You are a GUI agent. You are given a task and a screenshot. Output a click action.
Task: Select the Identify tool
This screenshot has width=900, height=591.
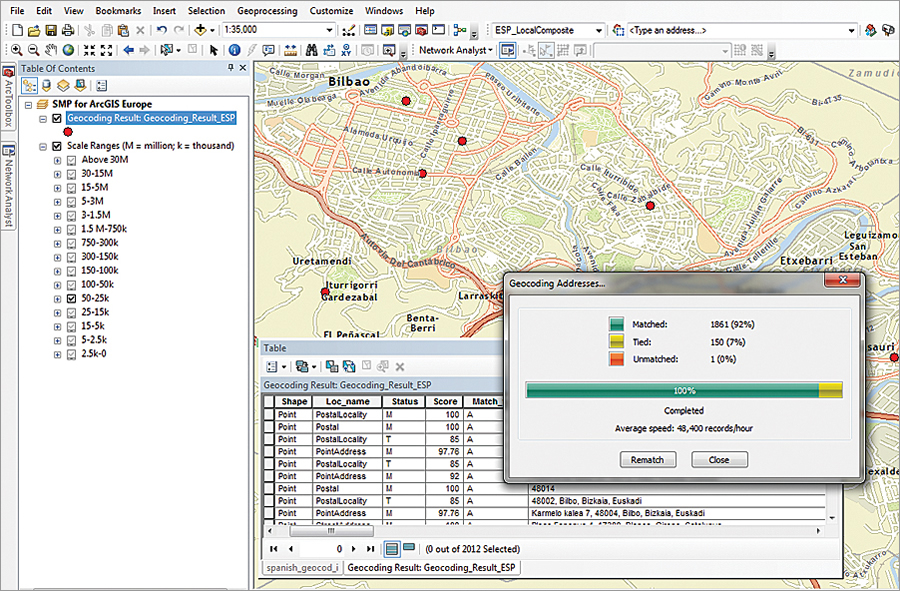click(x=233, y=50)
